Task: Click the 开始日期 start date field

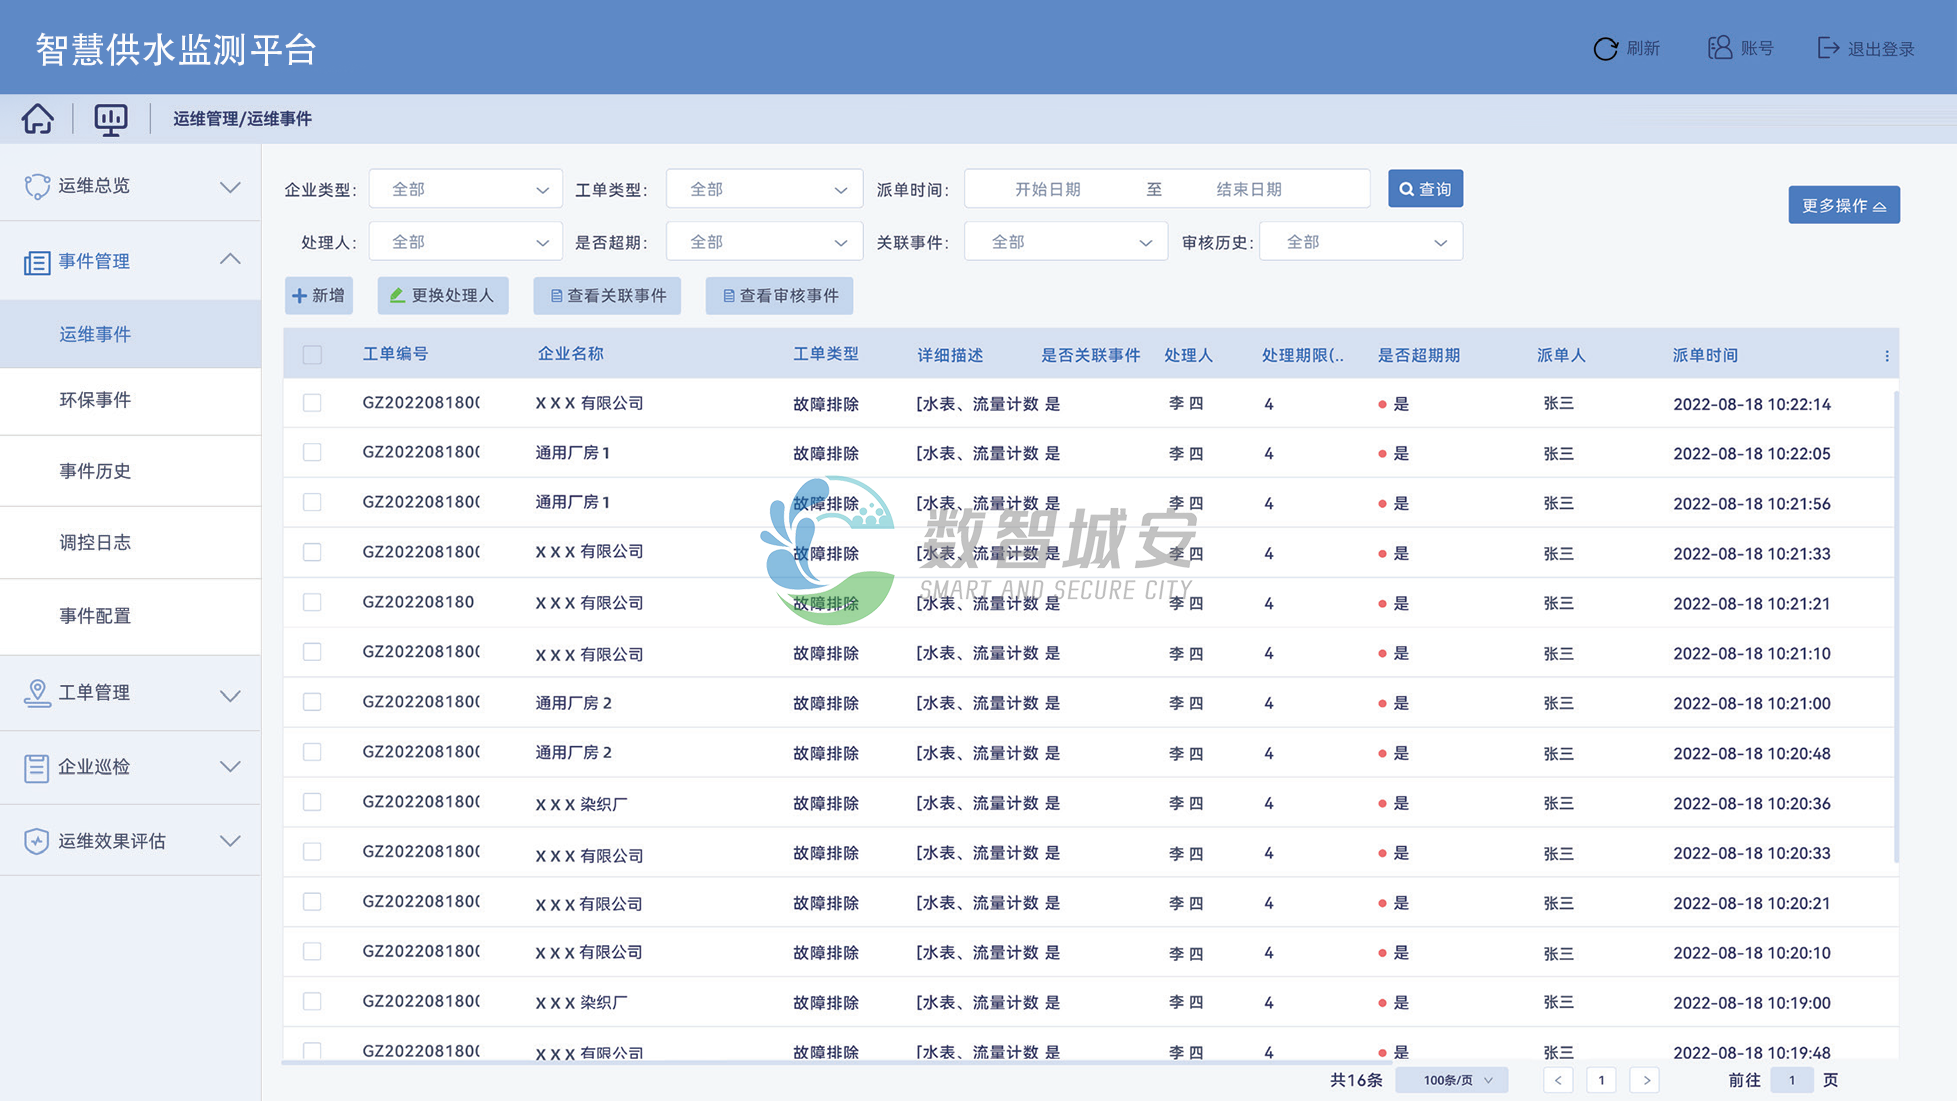Action: (1047, 189)
